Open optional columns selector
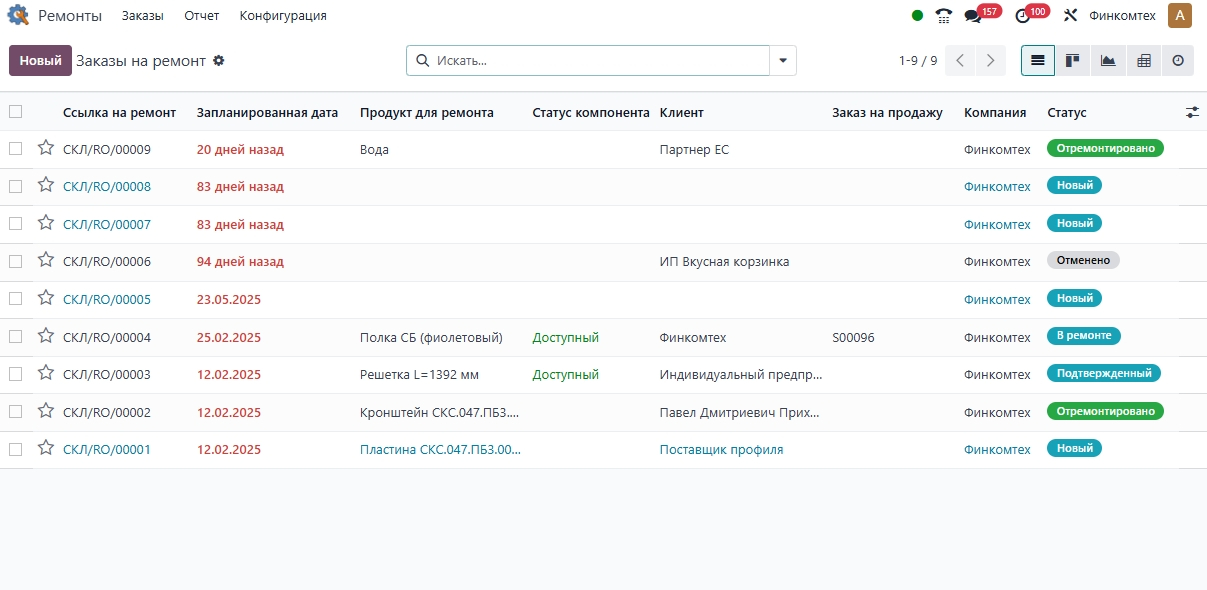 (1192, 112)
